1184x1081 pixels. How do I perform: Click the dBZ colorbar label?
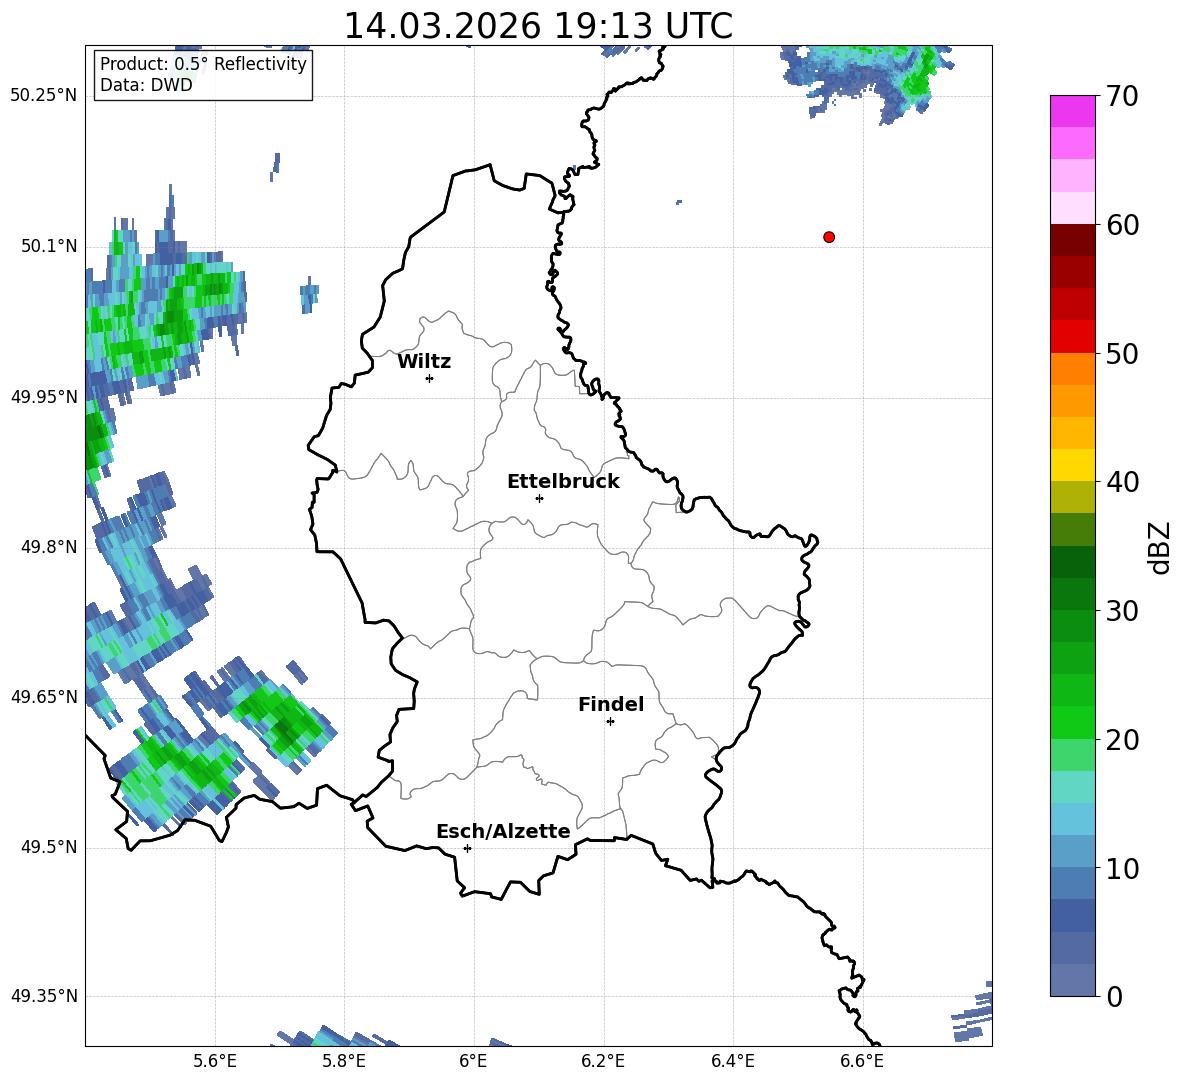pyautogui.click(x=1161, y=547)
